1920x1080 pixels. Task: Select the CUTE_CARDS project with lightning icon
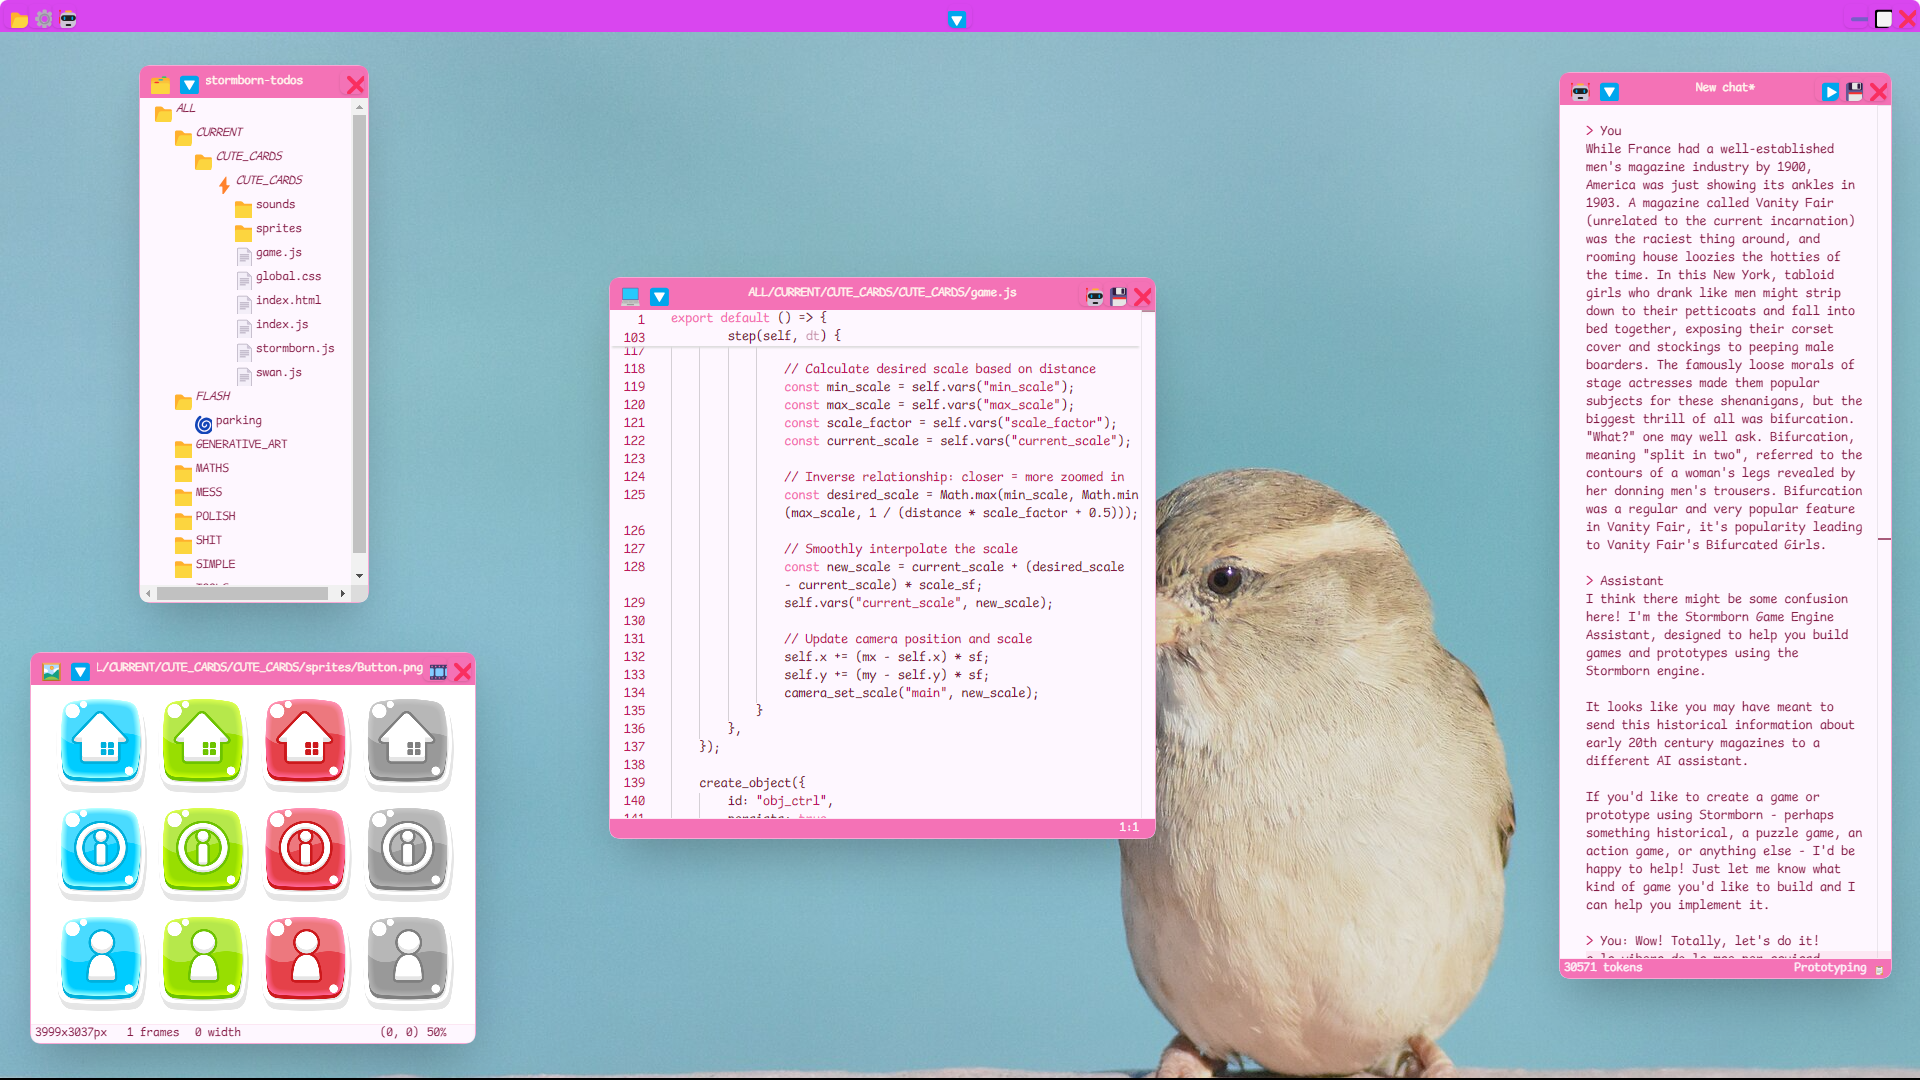(262, 181)
